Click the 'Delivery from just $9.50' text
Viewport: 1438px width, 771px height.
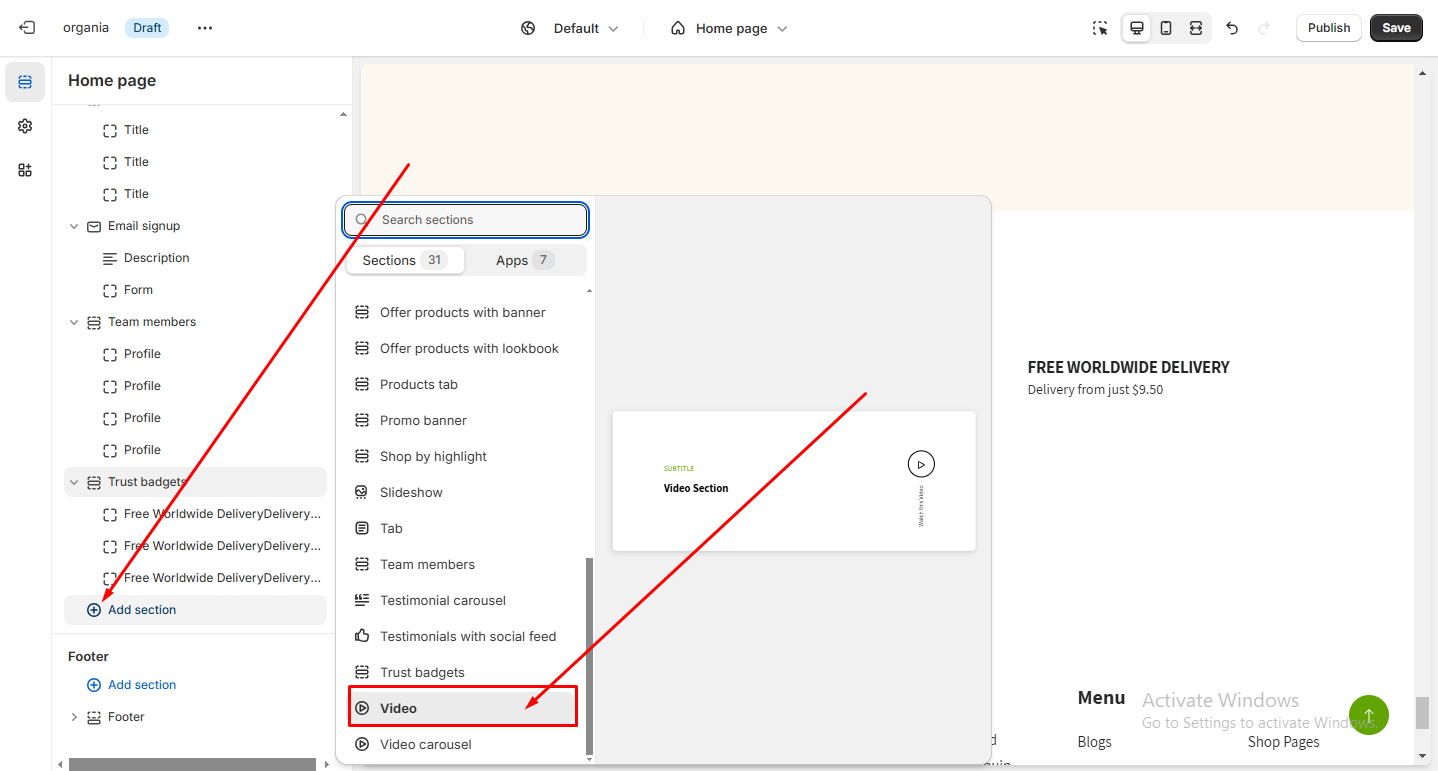pyautogui.click(x=1095, y=390)
